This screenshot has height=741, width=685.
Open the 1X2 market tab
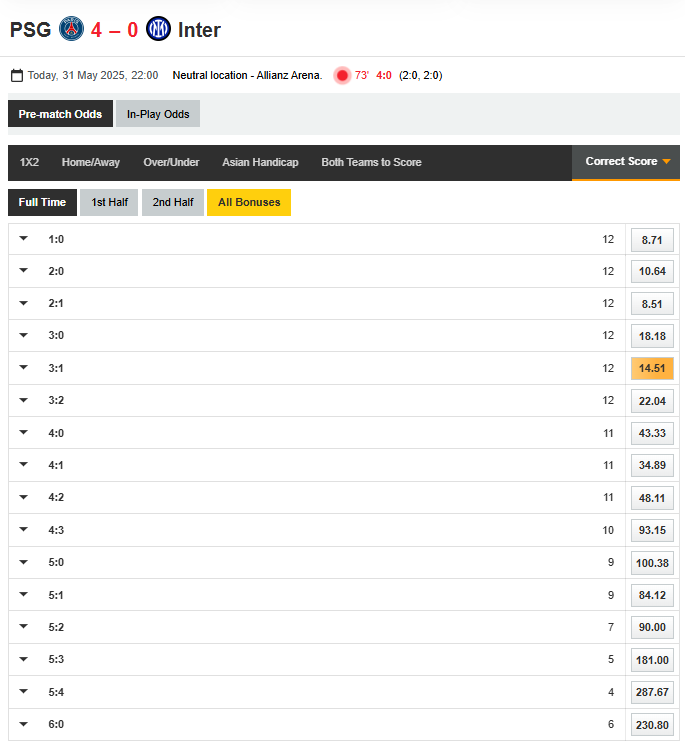pyautogui.click(x=30, y=162)
